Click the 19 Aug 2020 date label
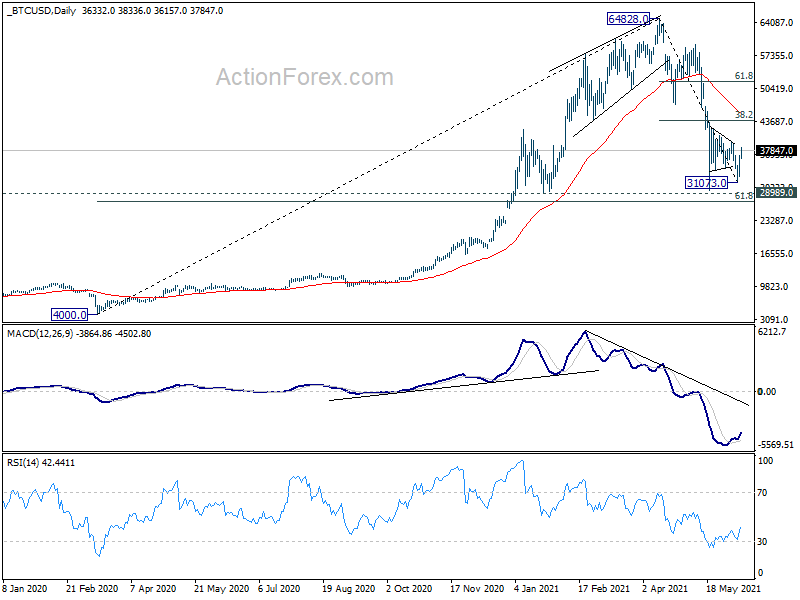This screenshot has width=800, height=600. coord(348,589)
